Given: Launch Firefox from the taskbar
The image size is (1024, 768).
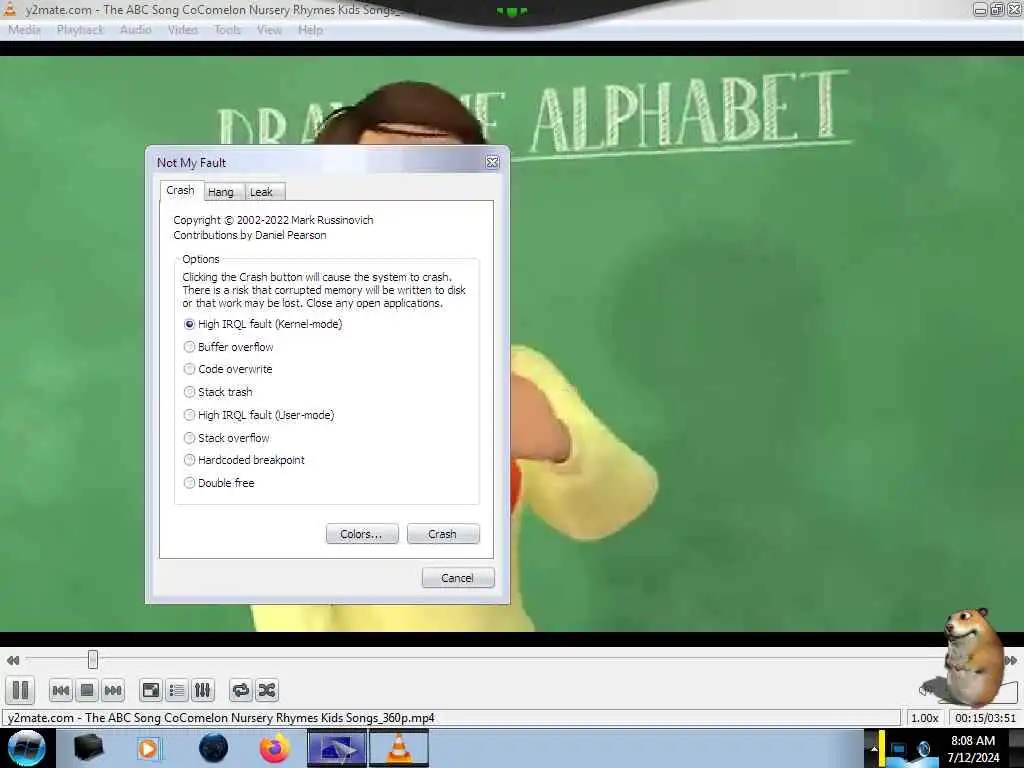Looking at the screenshot, I should (275, 748).
